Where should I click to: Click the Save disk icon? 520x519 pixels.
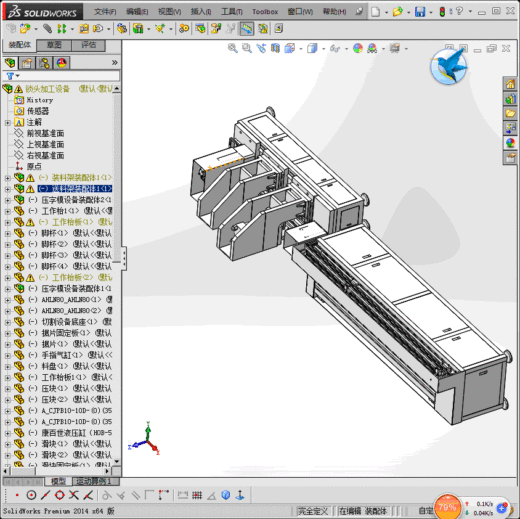(x=420, y=12)
